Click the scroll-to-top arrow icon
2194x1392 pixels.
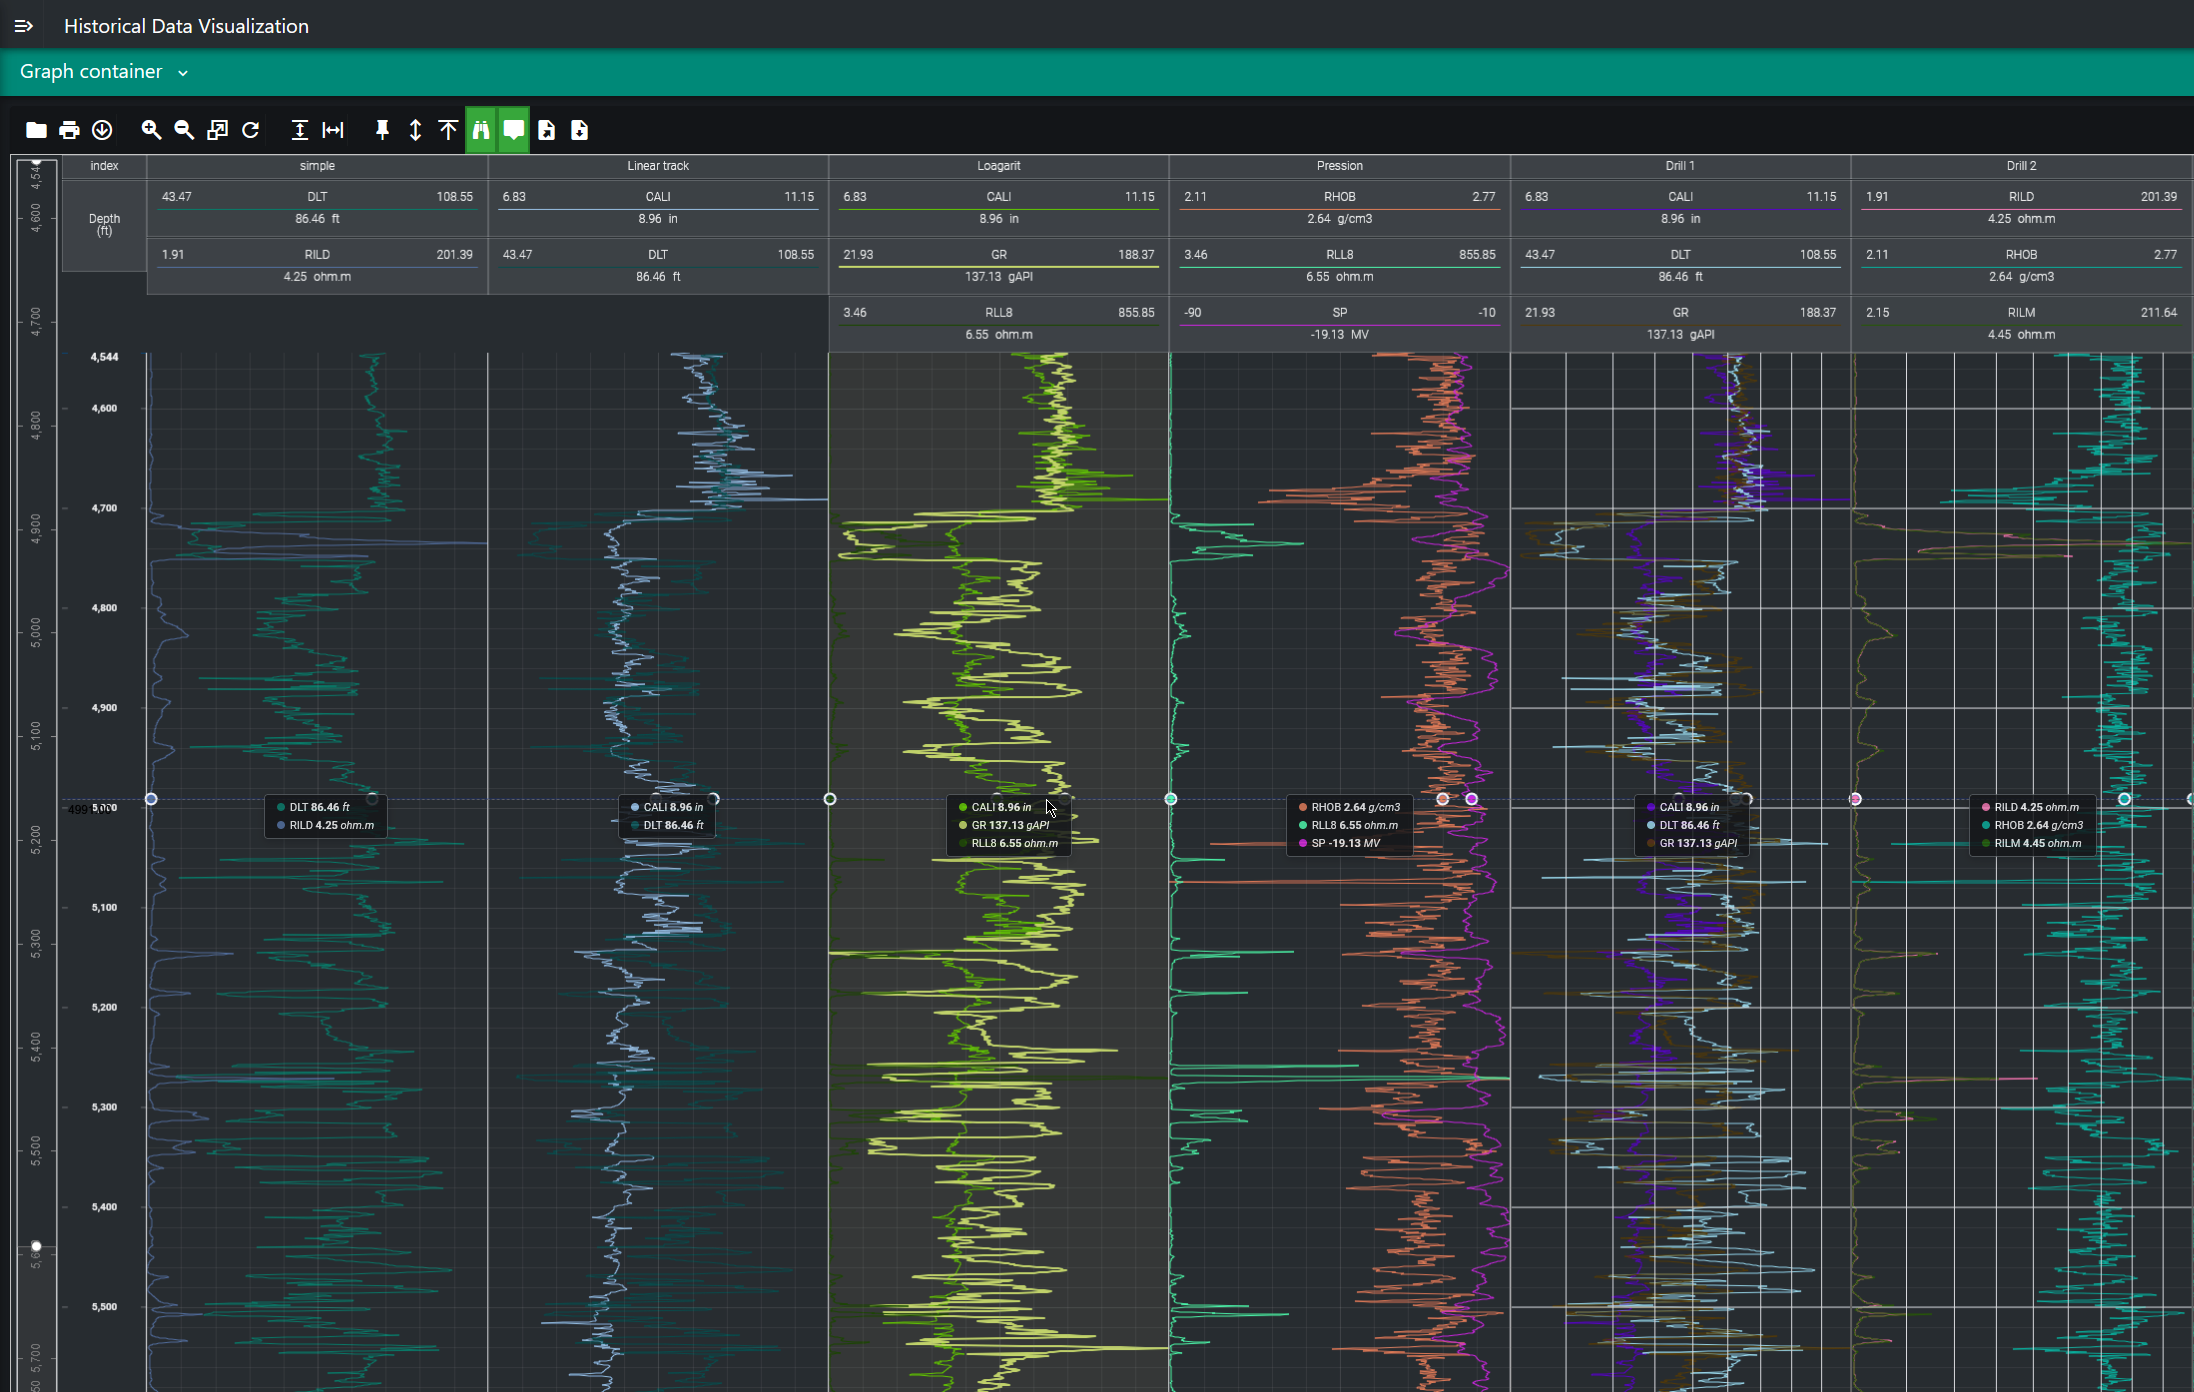click(x=448, y=130)
